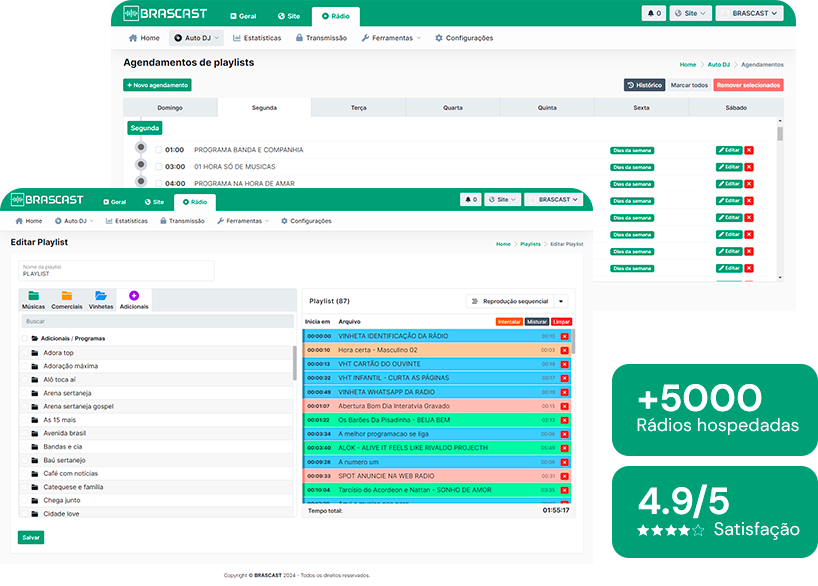
Task: Open Configurações in the schedules window
Action: [464, 38]
